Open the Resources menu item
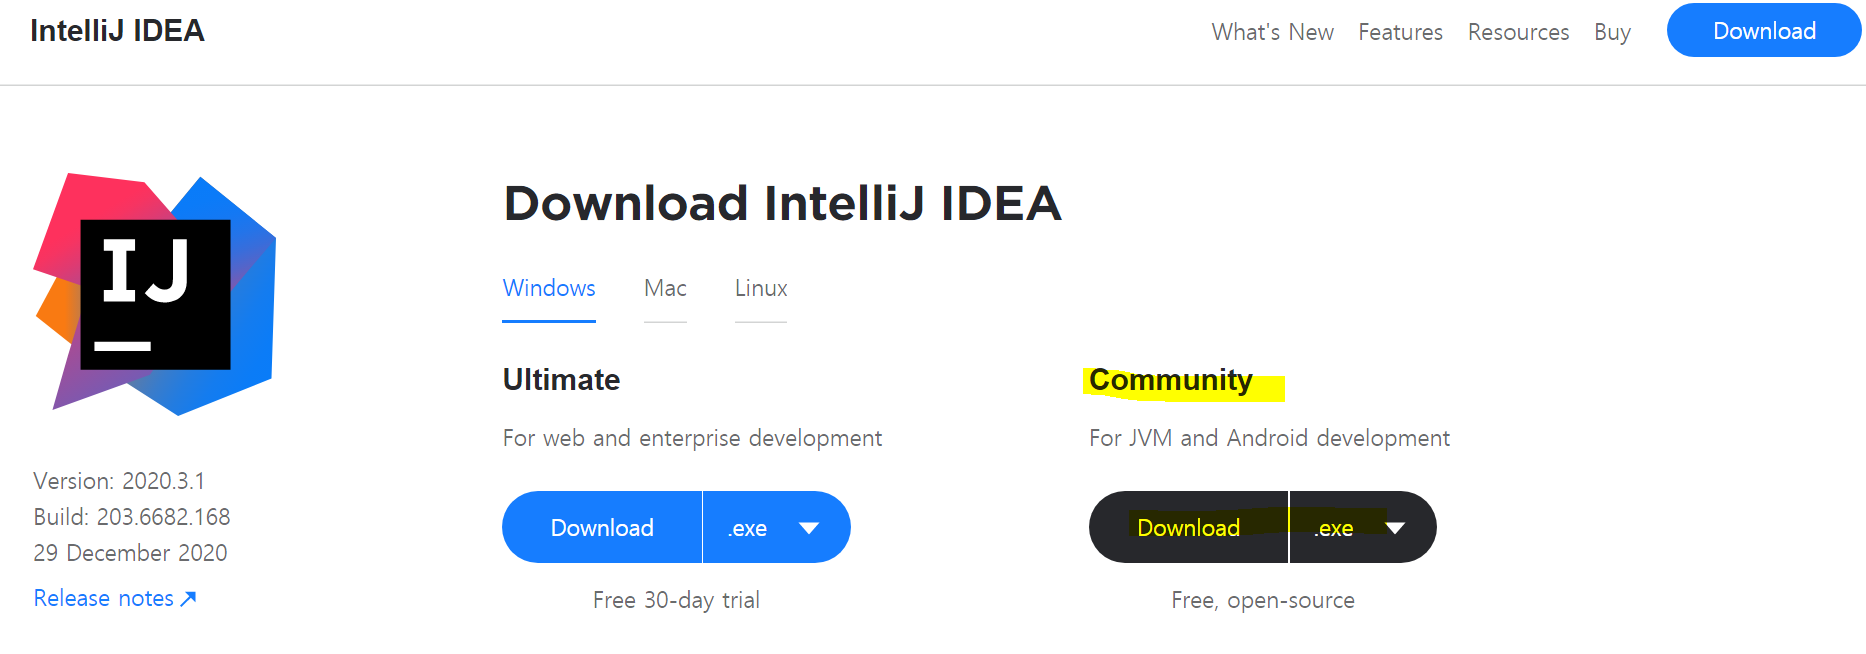 1518,32
